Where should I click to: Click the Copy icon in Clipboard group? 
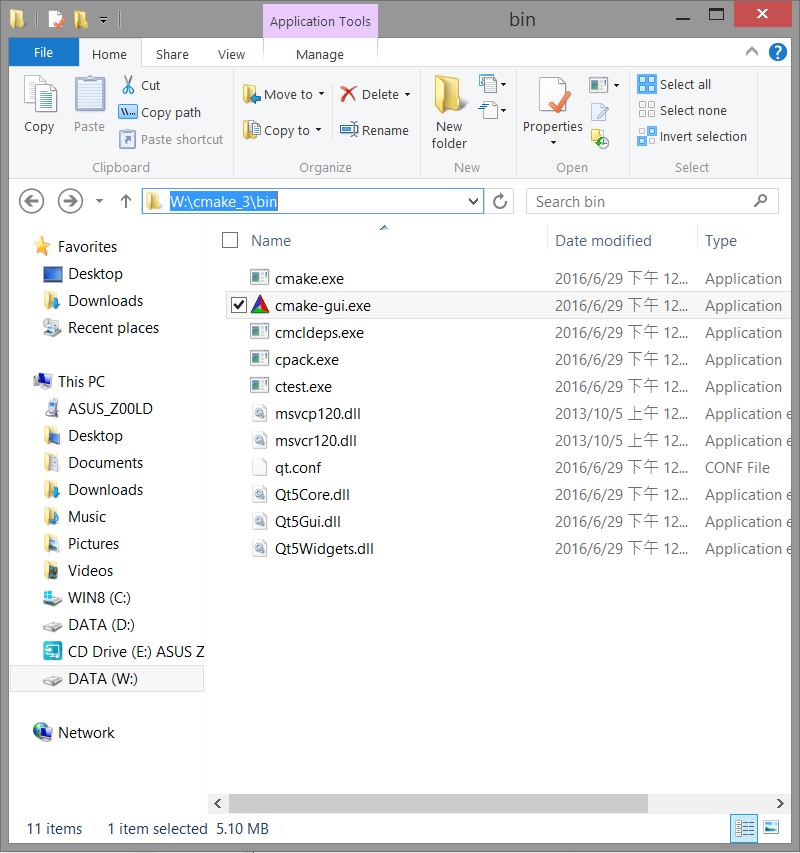click(40, 95)
